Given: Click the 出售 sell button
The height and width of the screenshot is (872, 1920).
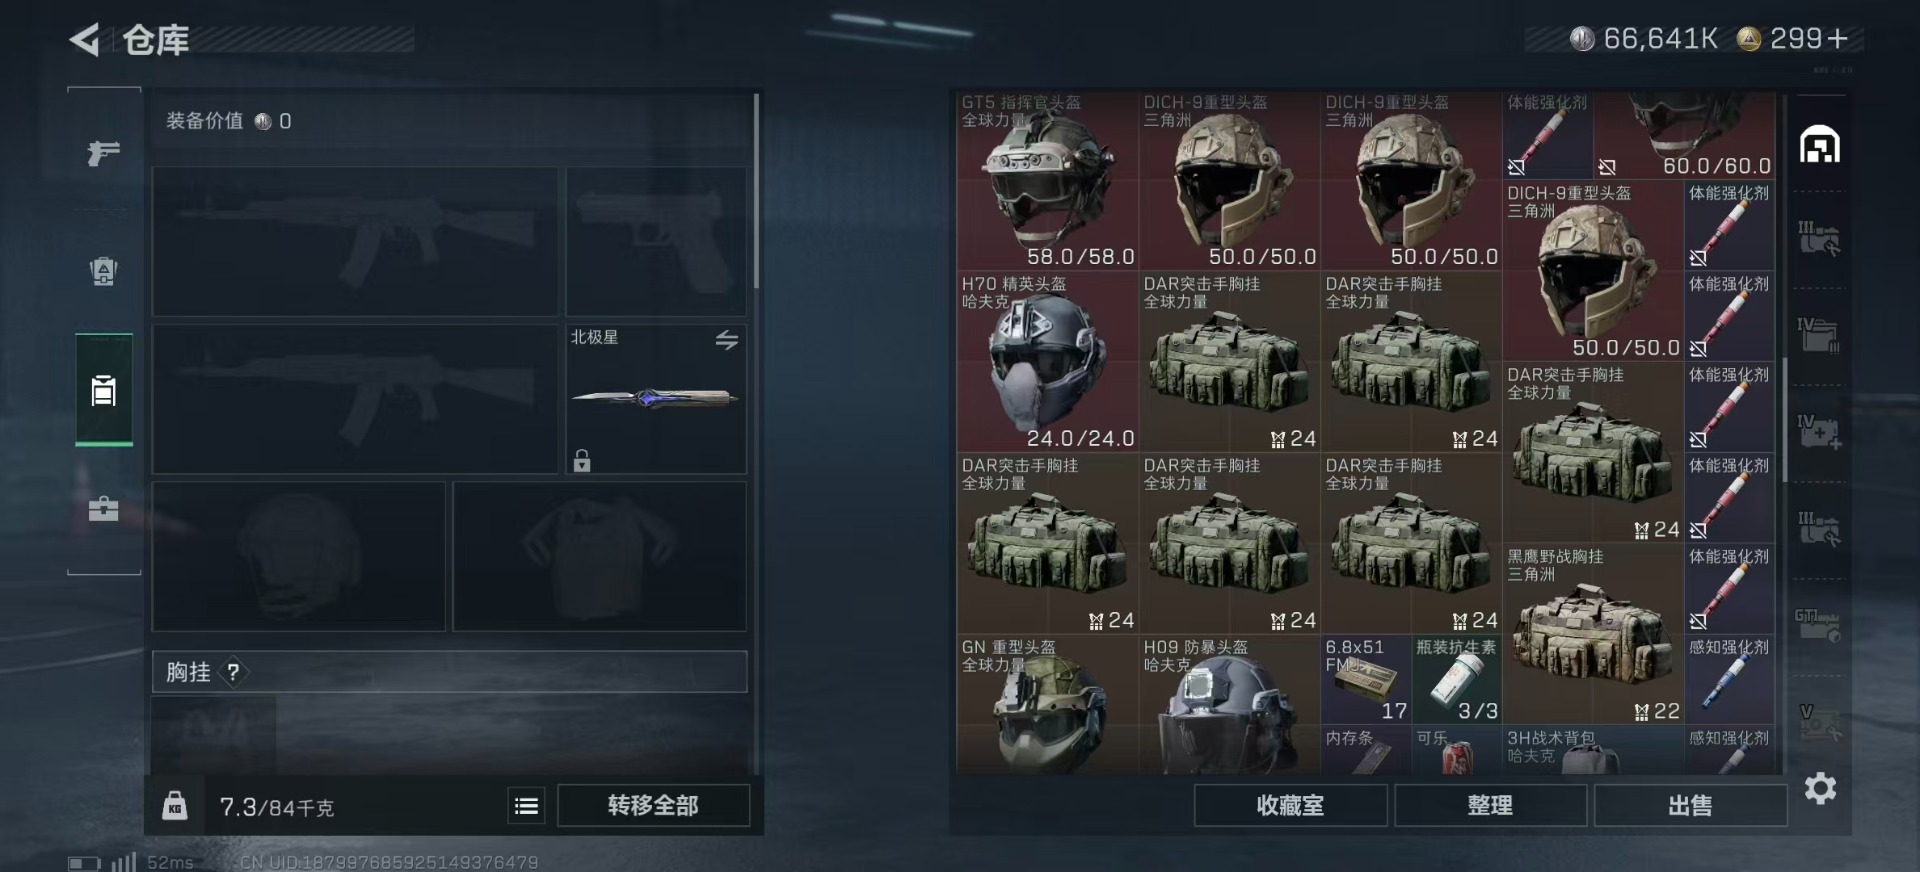Looking at the screenshot, I should [1690, 805].
